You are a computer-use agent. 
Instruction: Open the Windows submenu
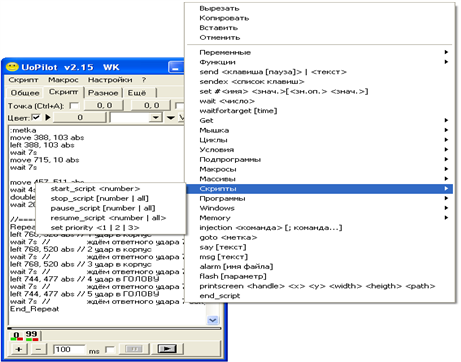319,208
